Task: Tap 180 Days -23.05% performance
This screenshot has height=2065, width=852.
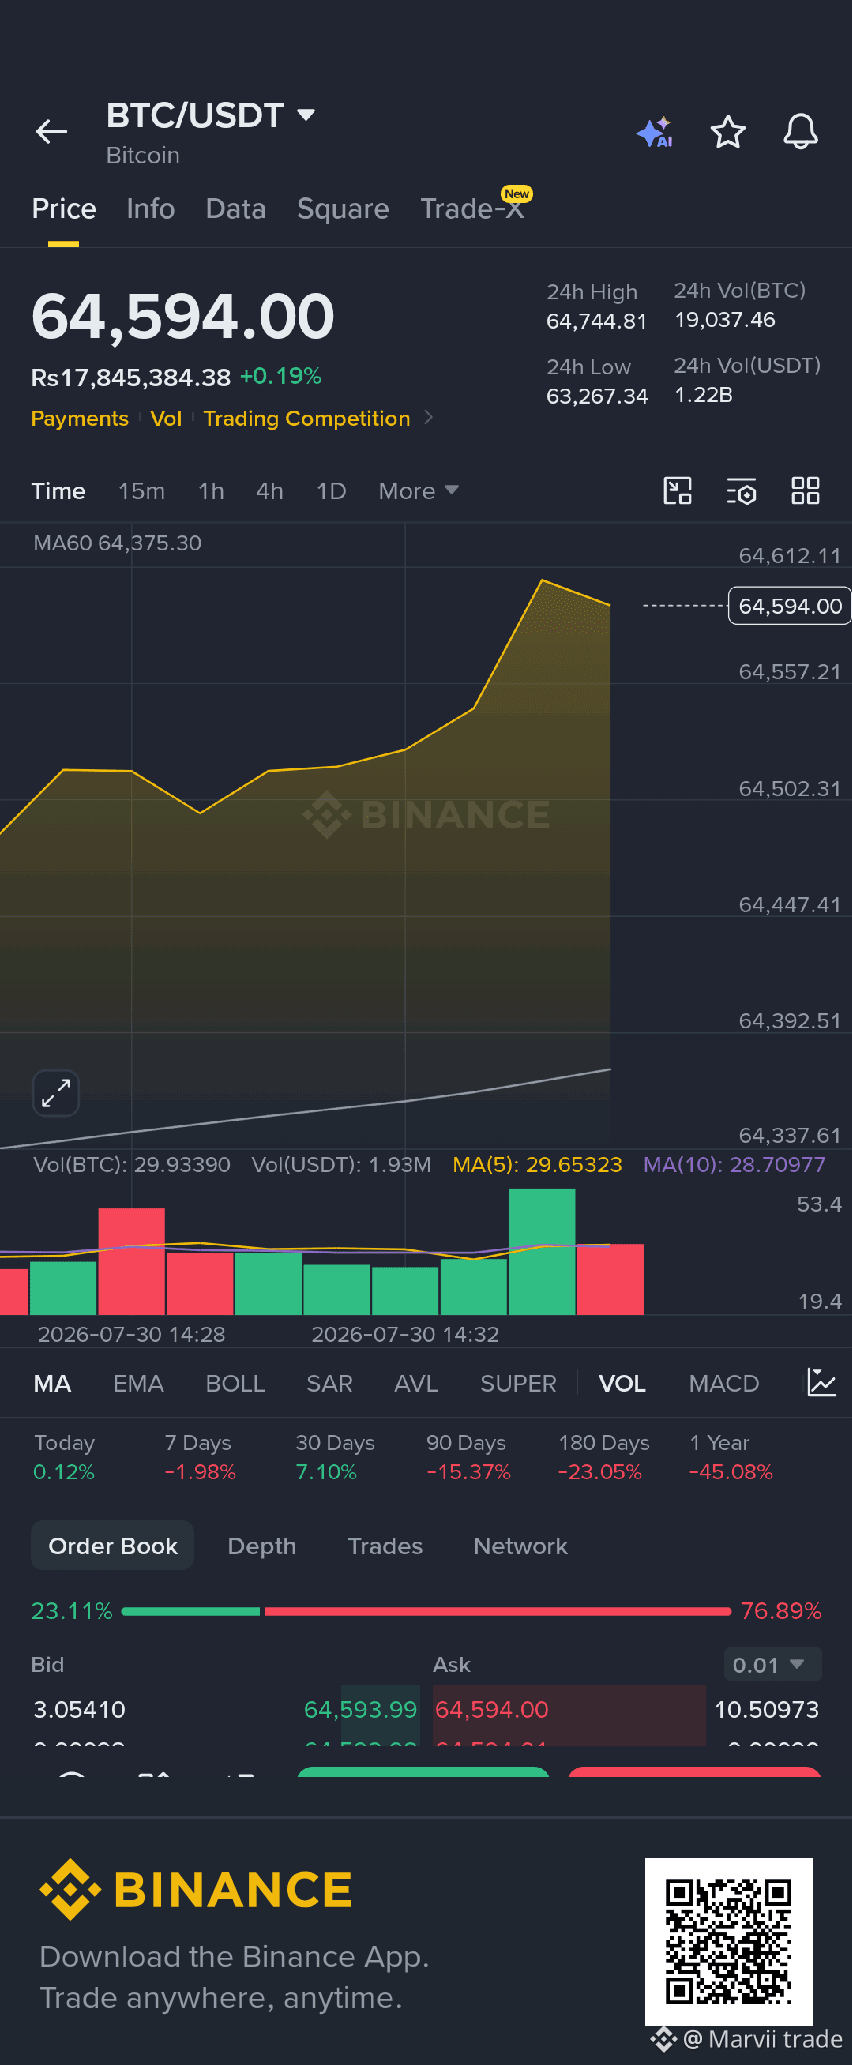Action: 604,1457
